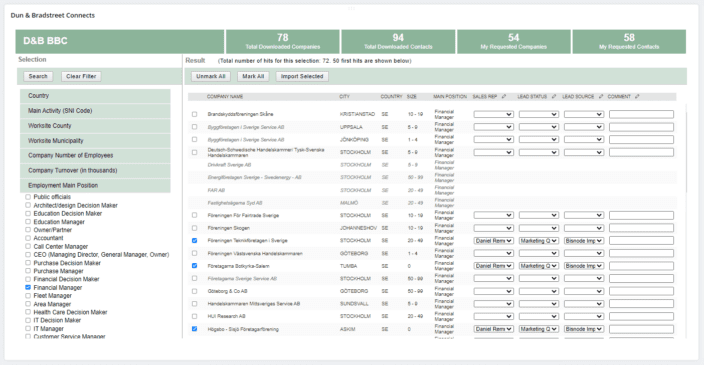
Task: Open Sales Rep dropdown for Brandskyddsföreningen Skåne
Action: click(493, 114)
